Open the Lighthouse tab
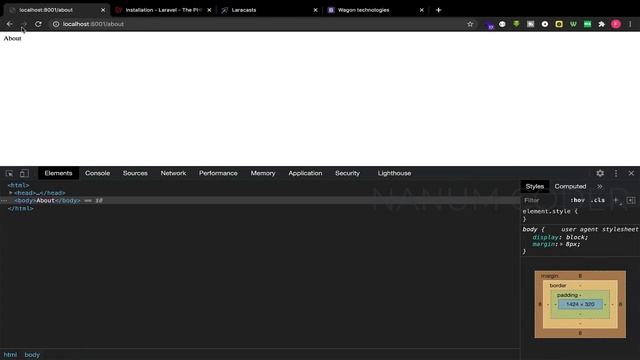The height and width of the screenshot is (360, 640). [x=394, y=173]
